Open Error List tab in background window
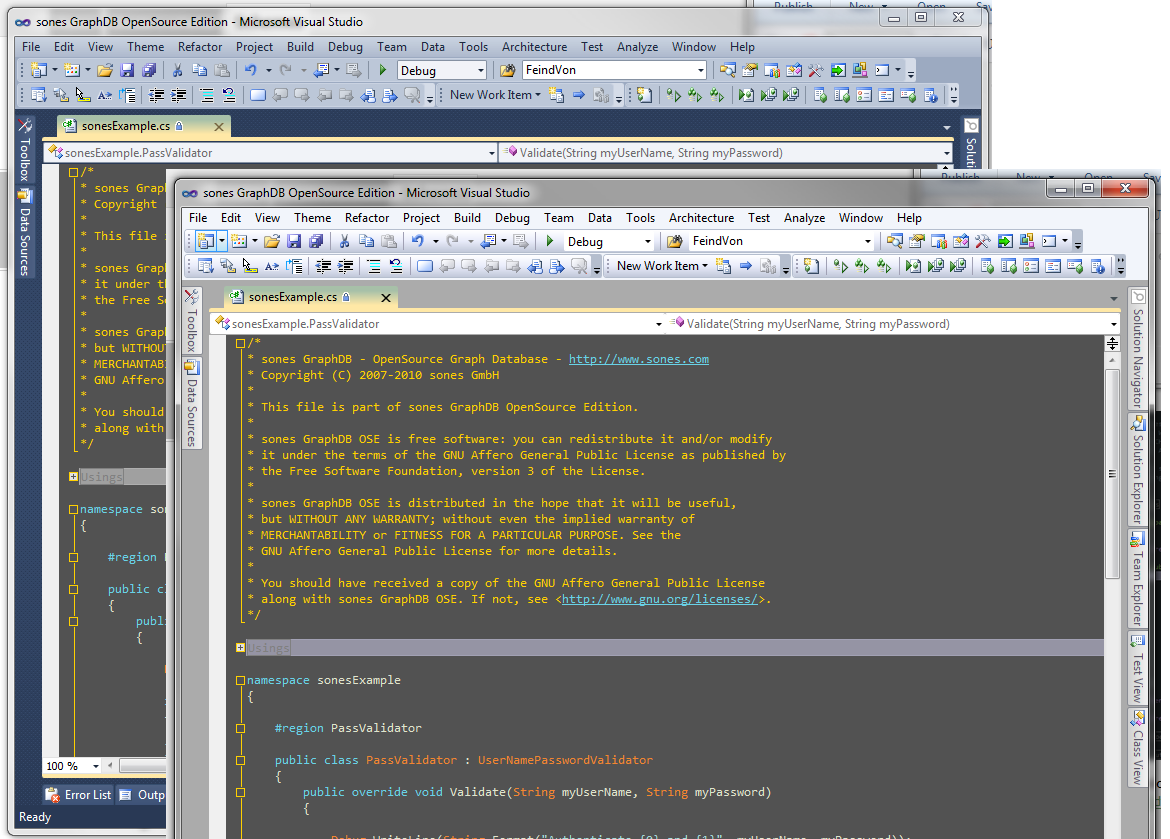 coord(78,795)
